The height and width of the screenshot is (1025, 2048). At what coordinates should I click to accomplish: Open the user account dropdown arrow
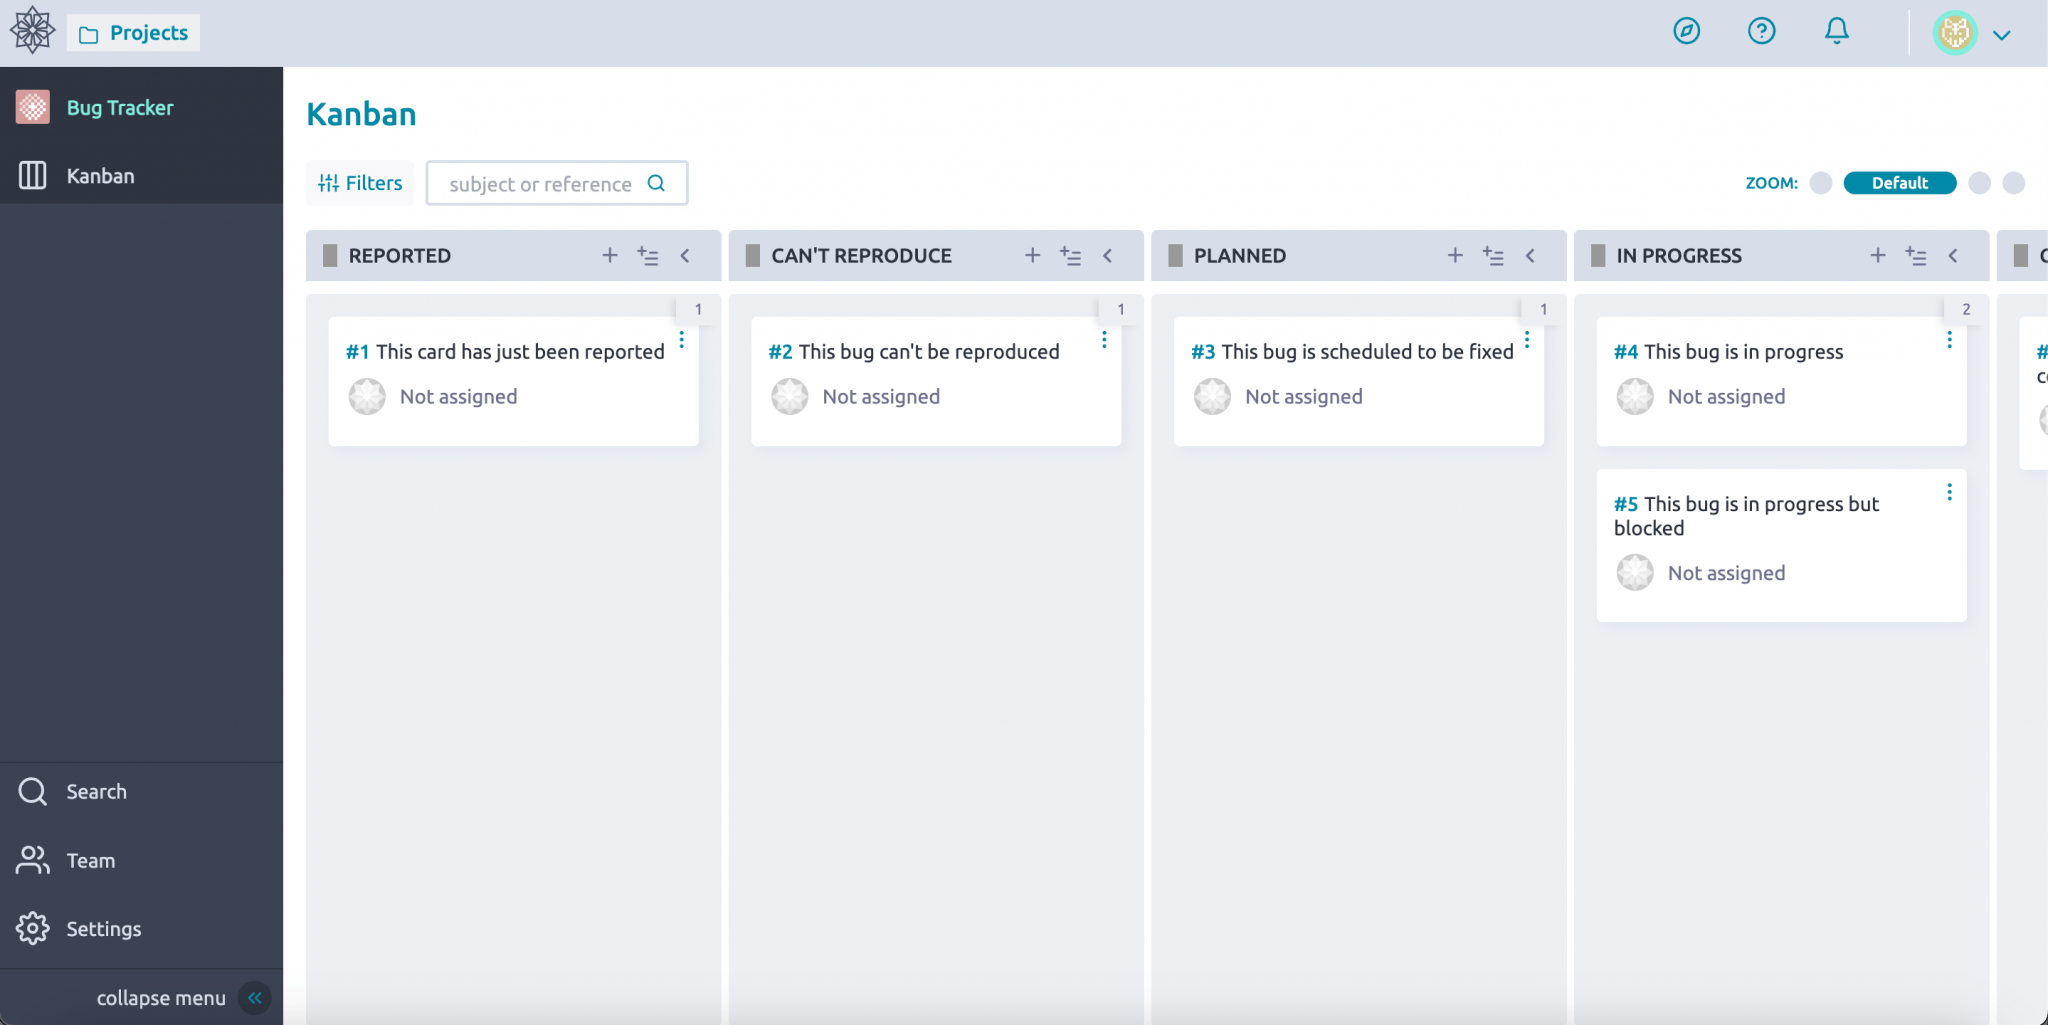tap(2003, 34)
